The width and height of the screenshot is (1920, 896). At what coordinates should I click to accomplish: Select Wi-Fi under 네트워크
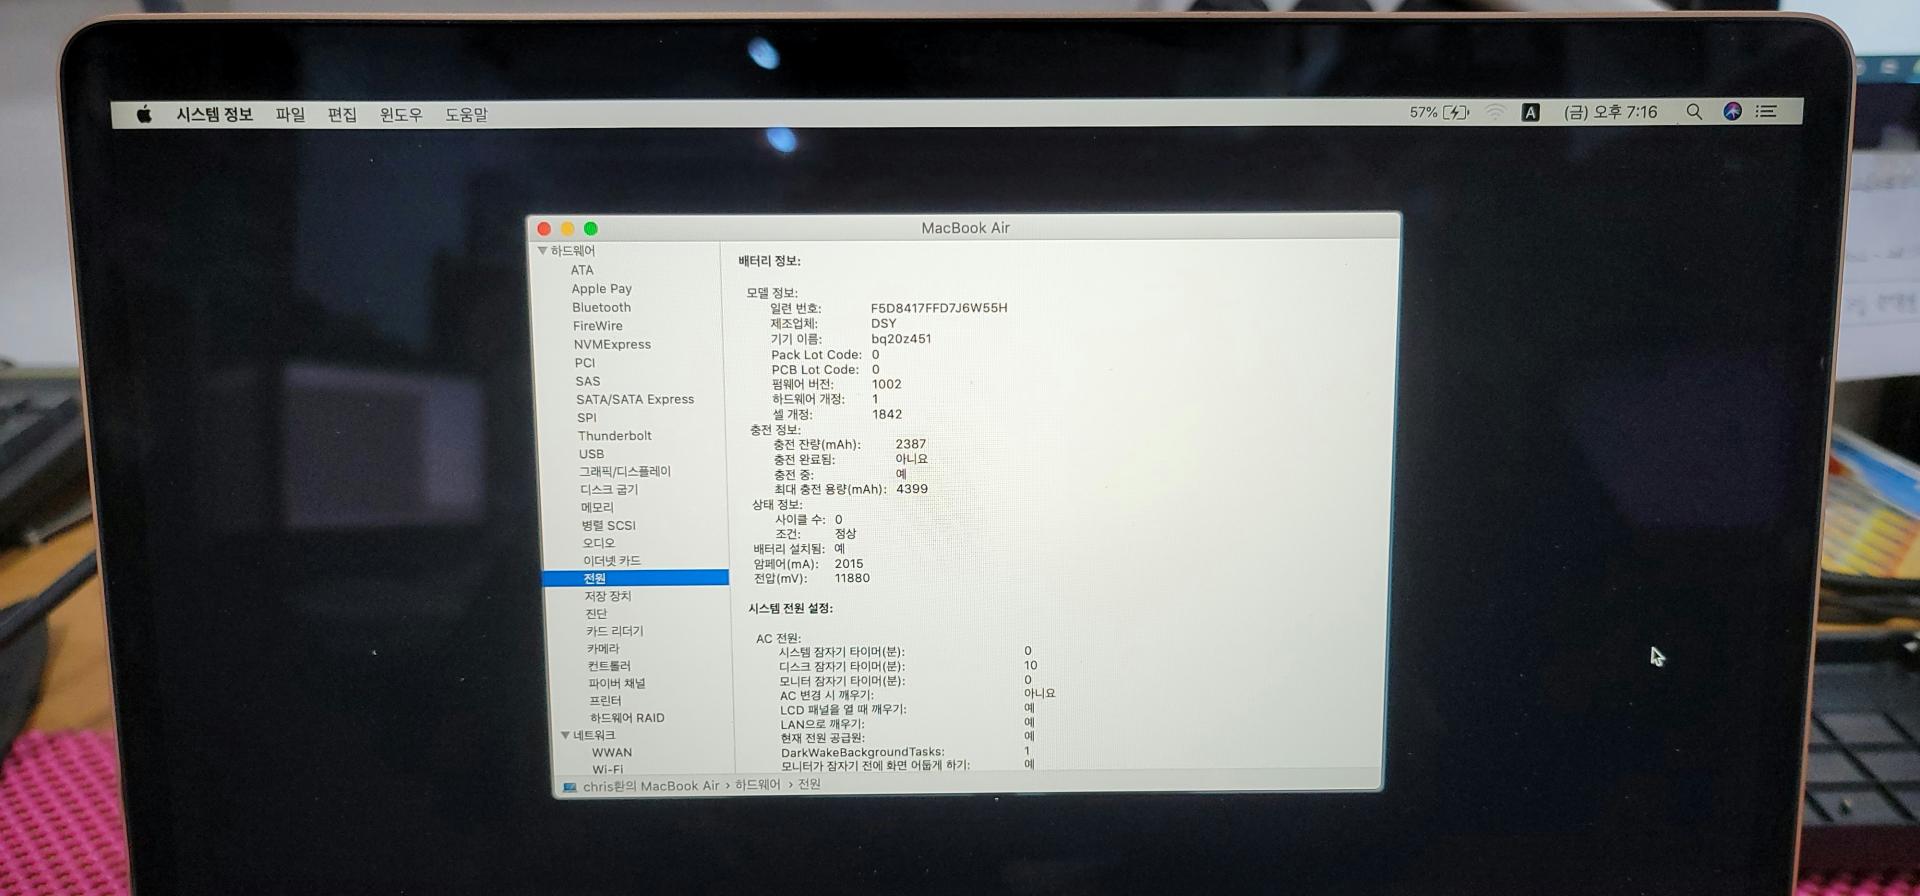pyautogui.click(x=607, y=769)
